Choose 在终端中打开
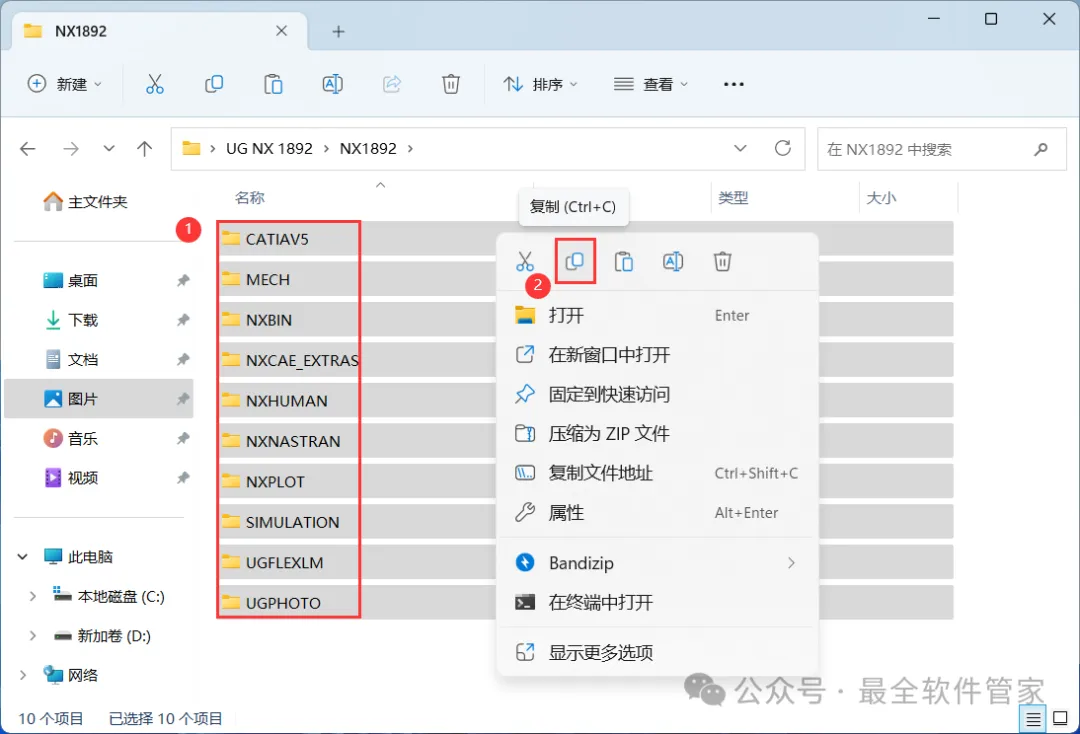The image size is (1080, 734). [657, 602]
